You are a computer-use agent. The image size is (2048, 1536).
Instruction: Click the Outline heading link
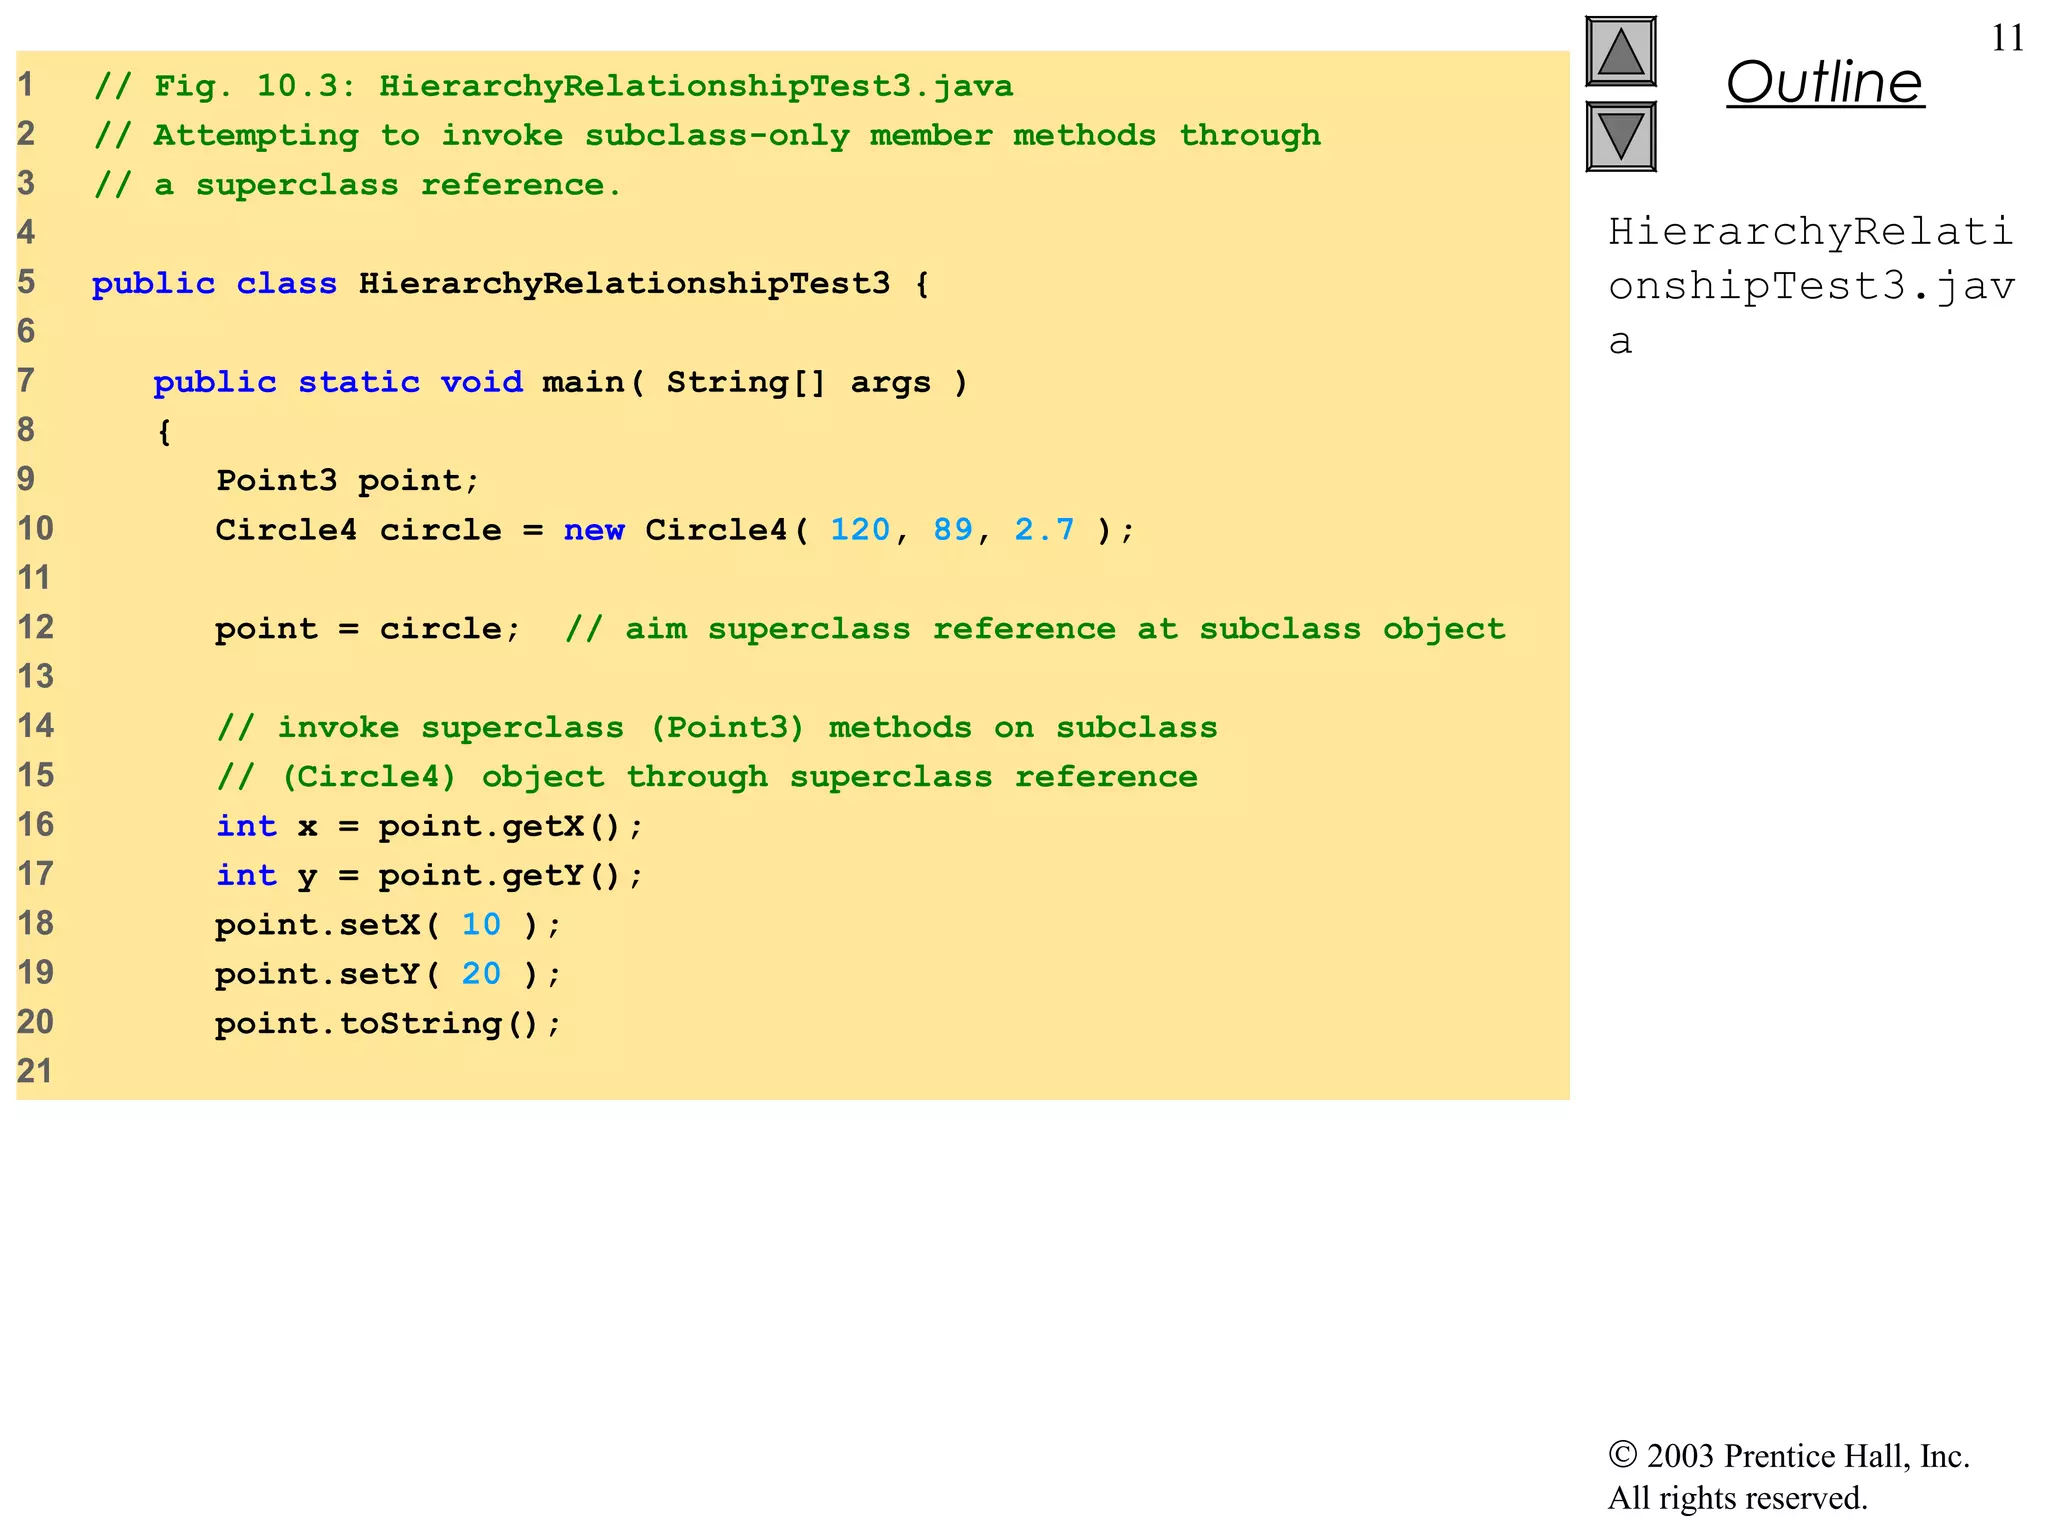(x=1825, y=82)
